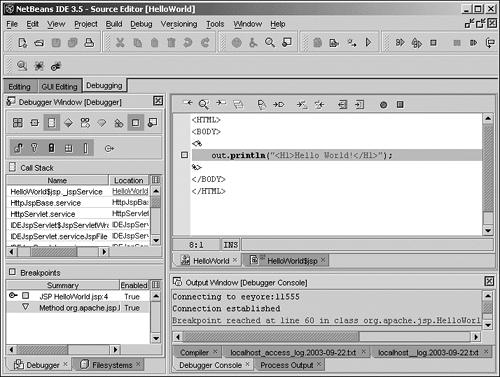Click the HelloWorld location link in Call Stack
Image resolution: width=500 pixels, height=377 pixels.
130,191
